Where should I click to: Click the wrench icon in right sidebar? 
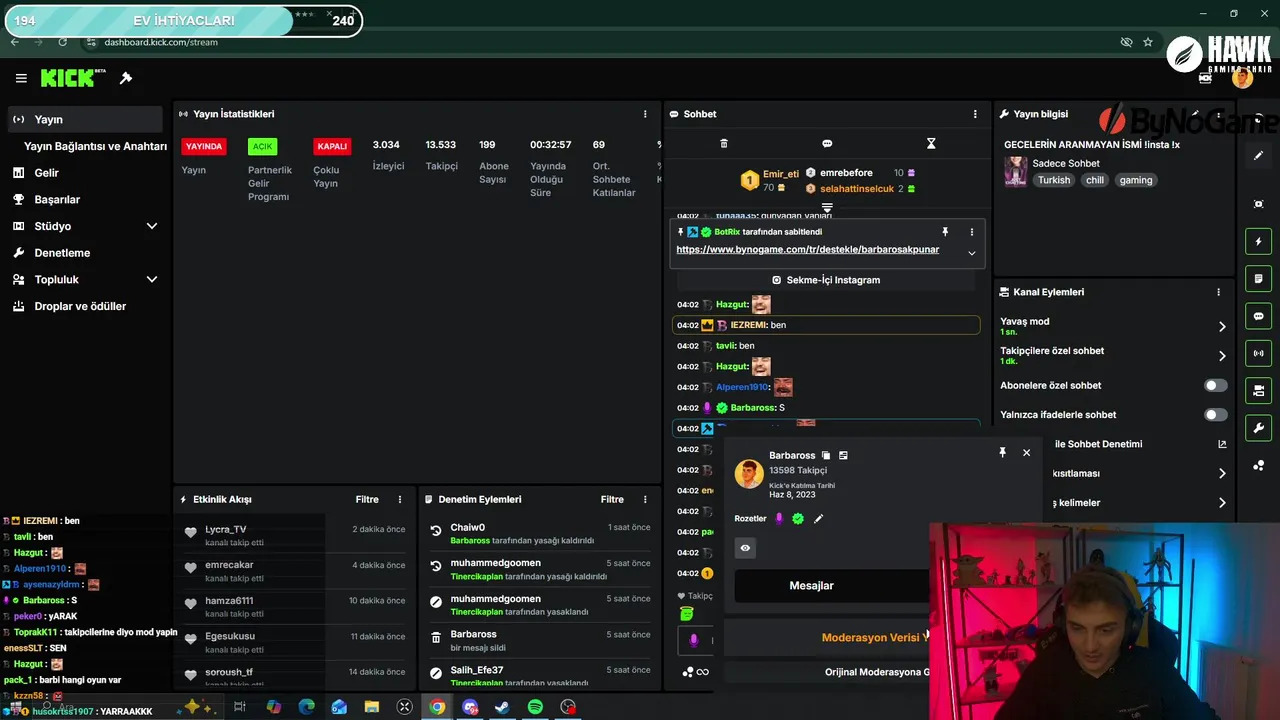click(x=1258, y=428)
